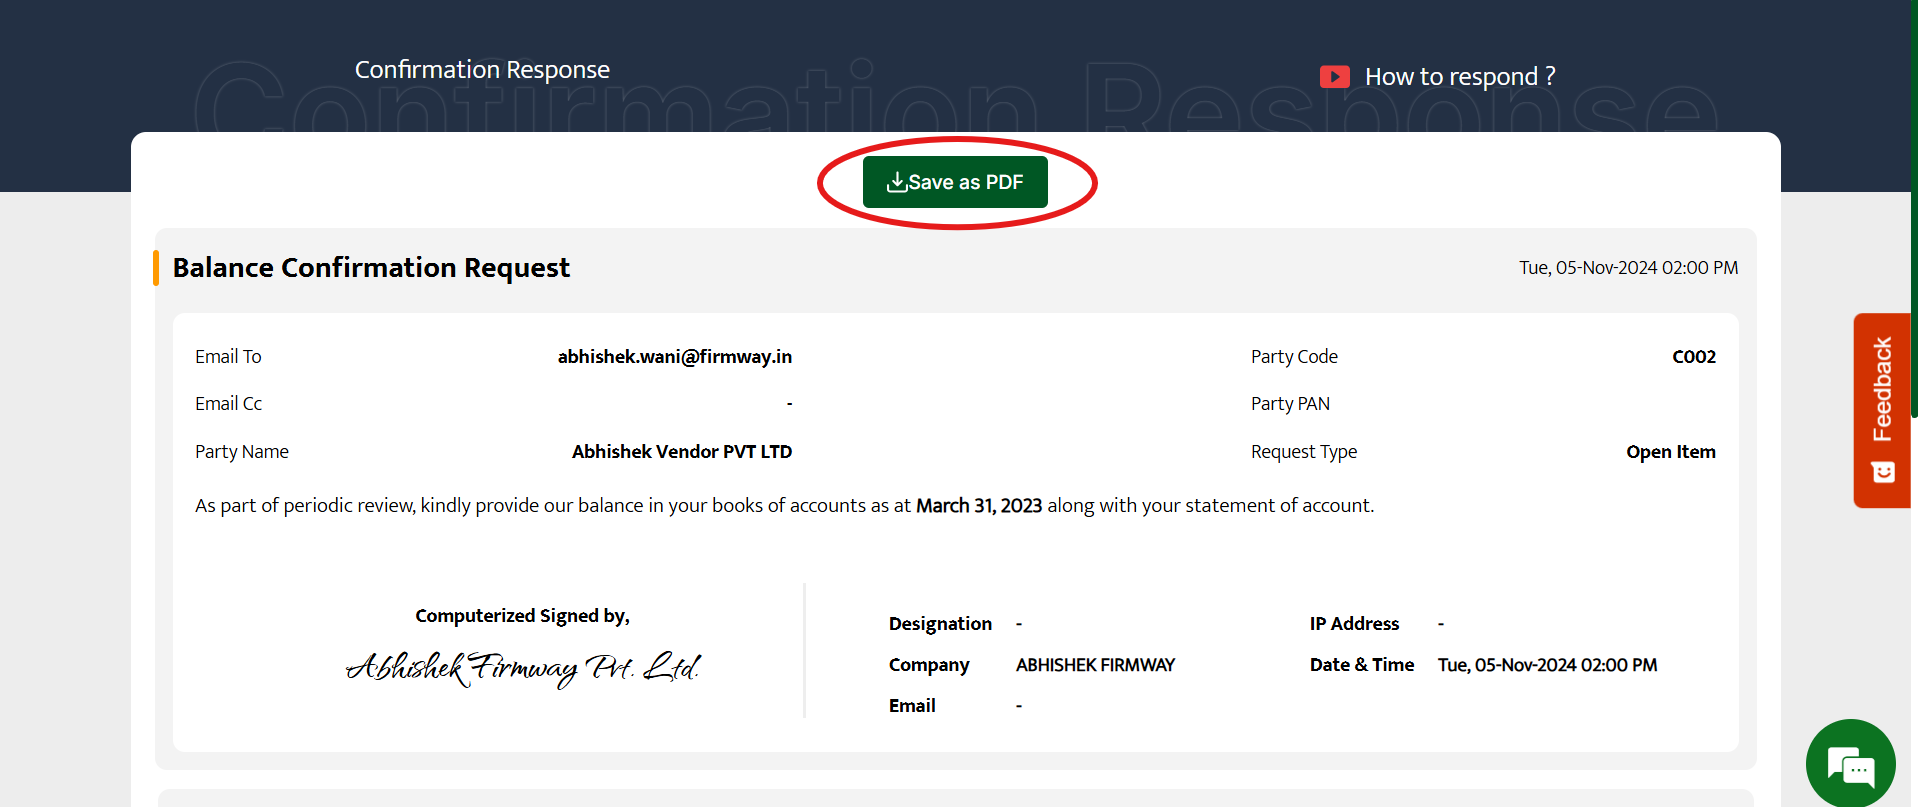Click party name Abhishek Vendor PVT LTD
1918x807 pixels.
[681, 452]
